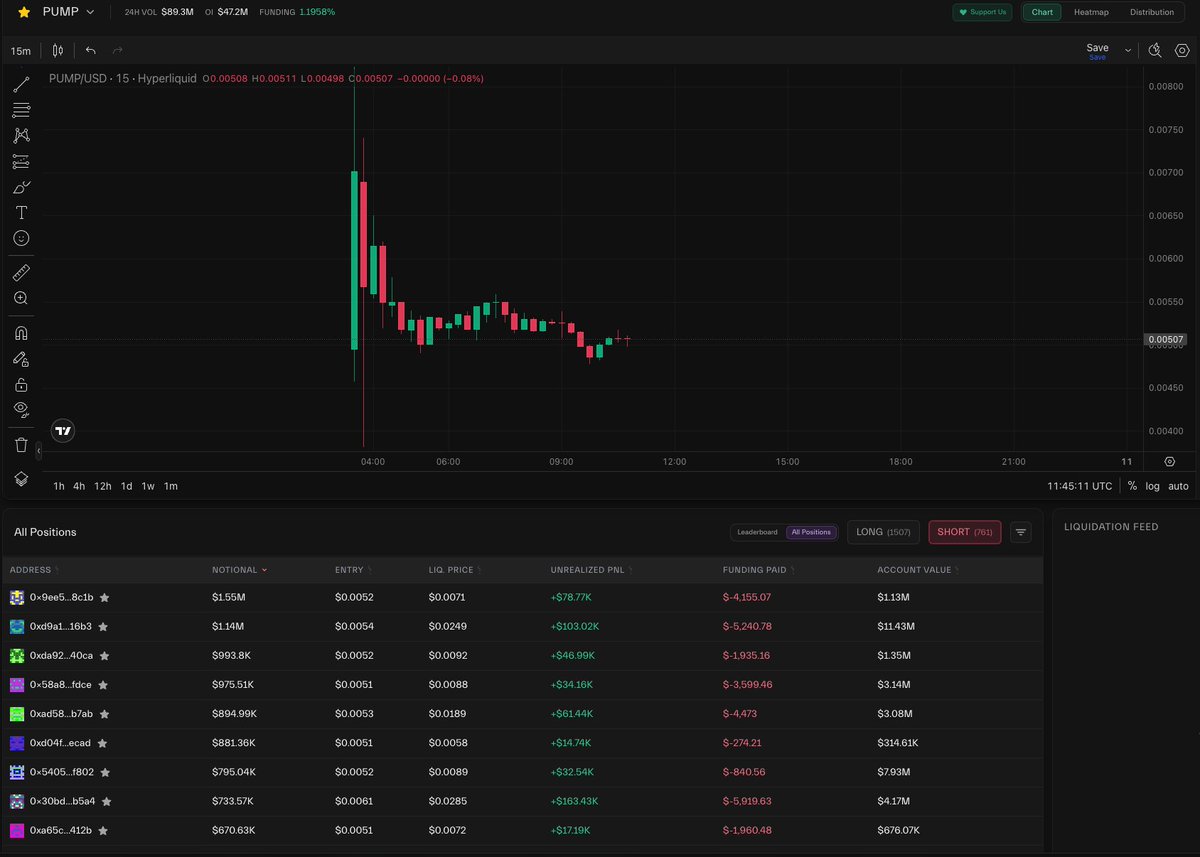Viewport: 1200px width, 857px height.
Task: Undo the last chart action
Action: point(91,50)
